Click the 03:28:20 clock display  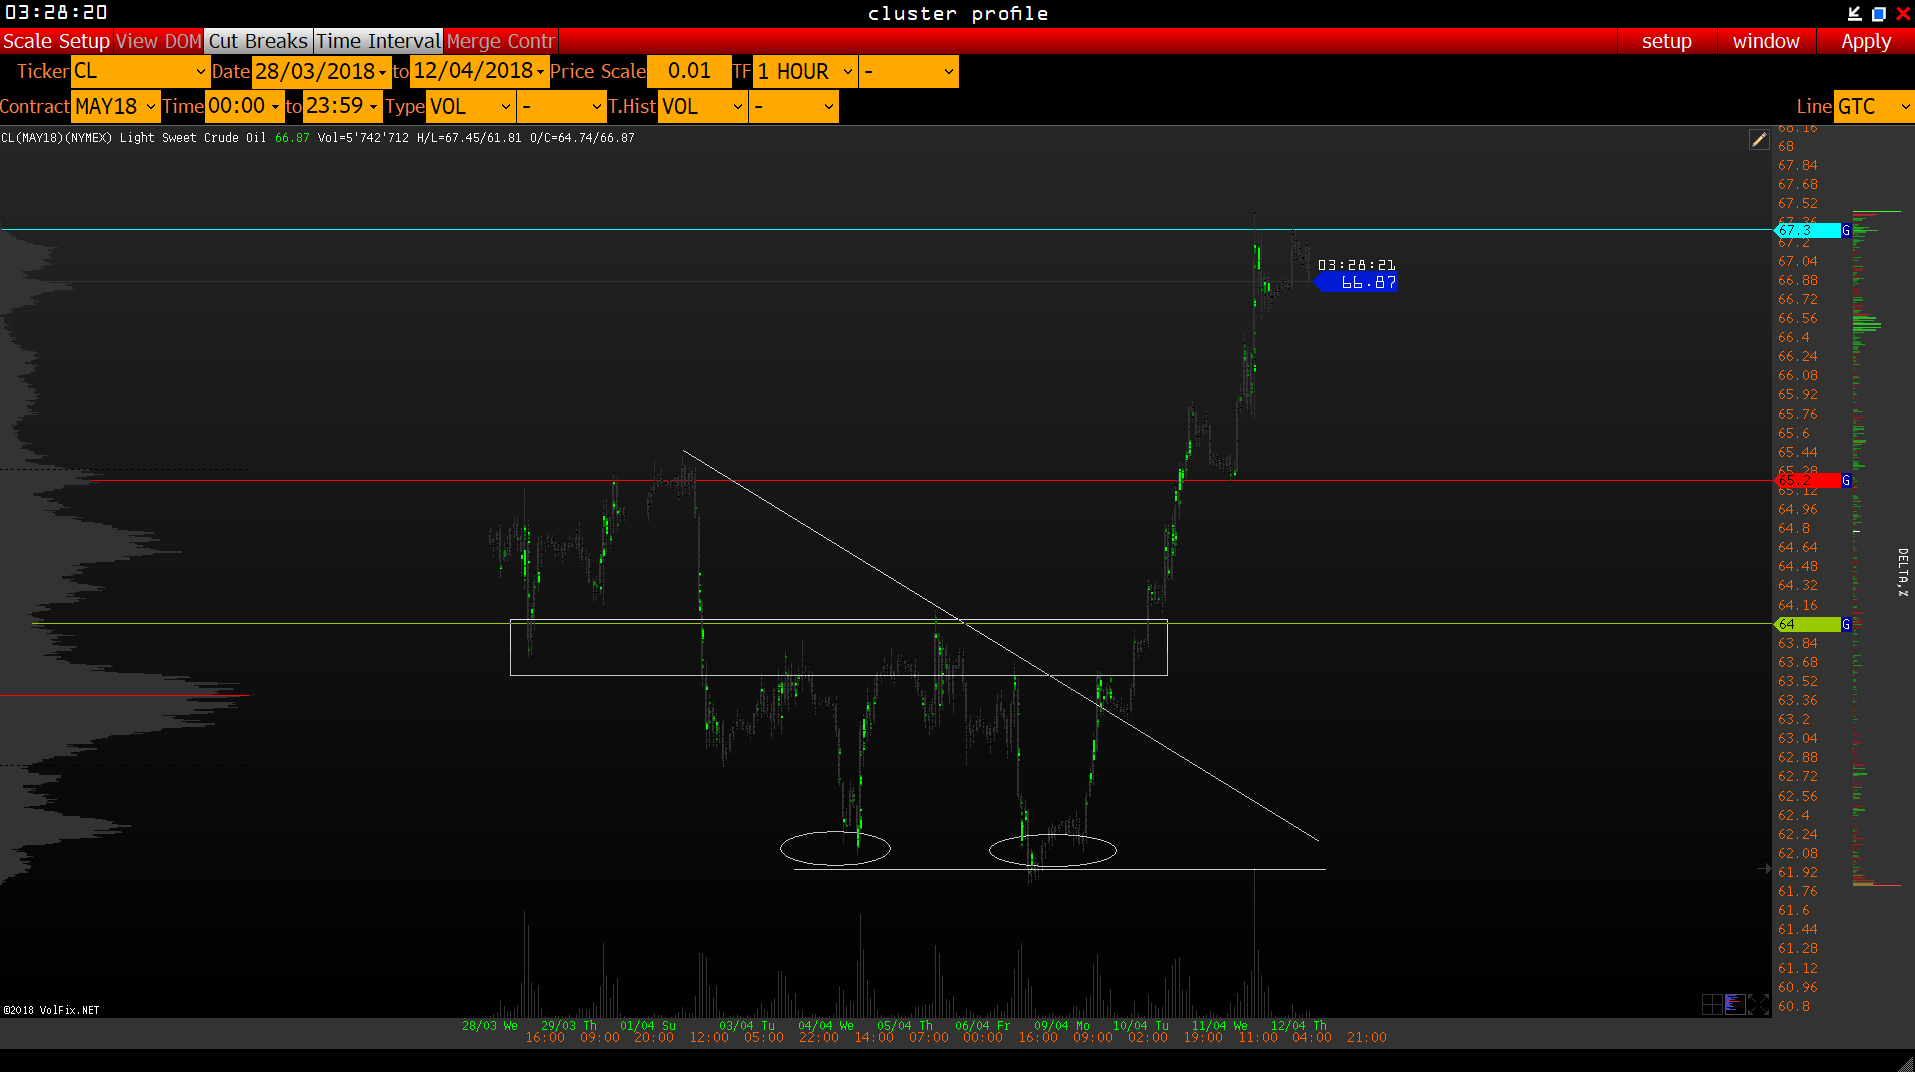pos(56,13)
